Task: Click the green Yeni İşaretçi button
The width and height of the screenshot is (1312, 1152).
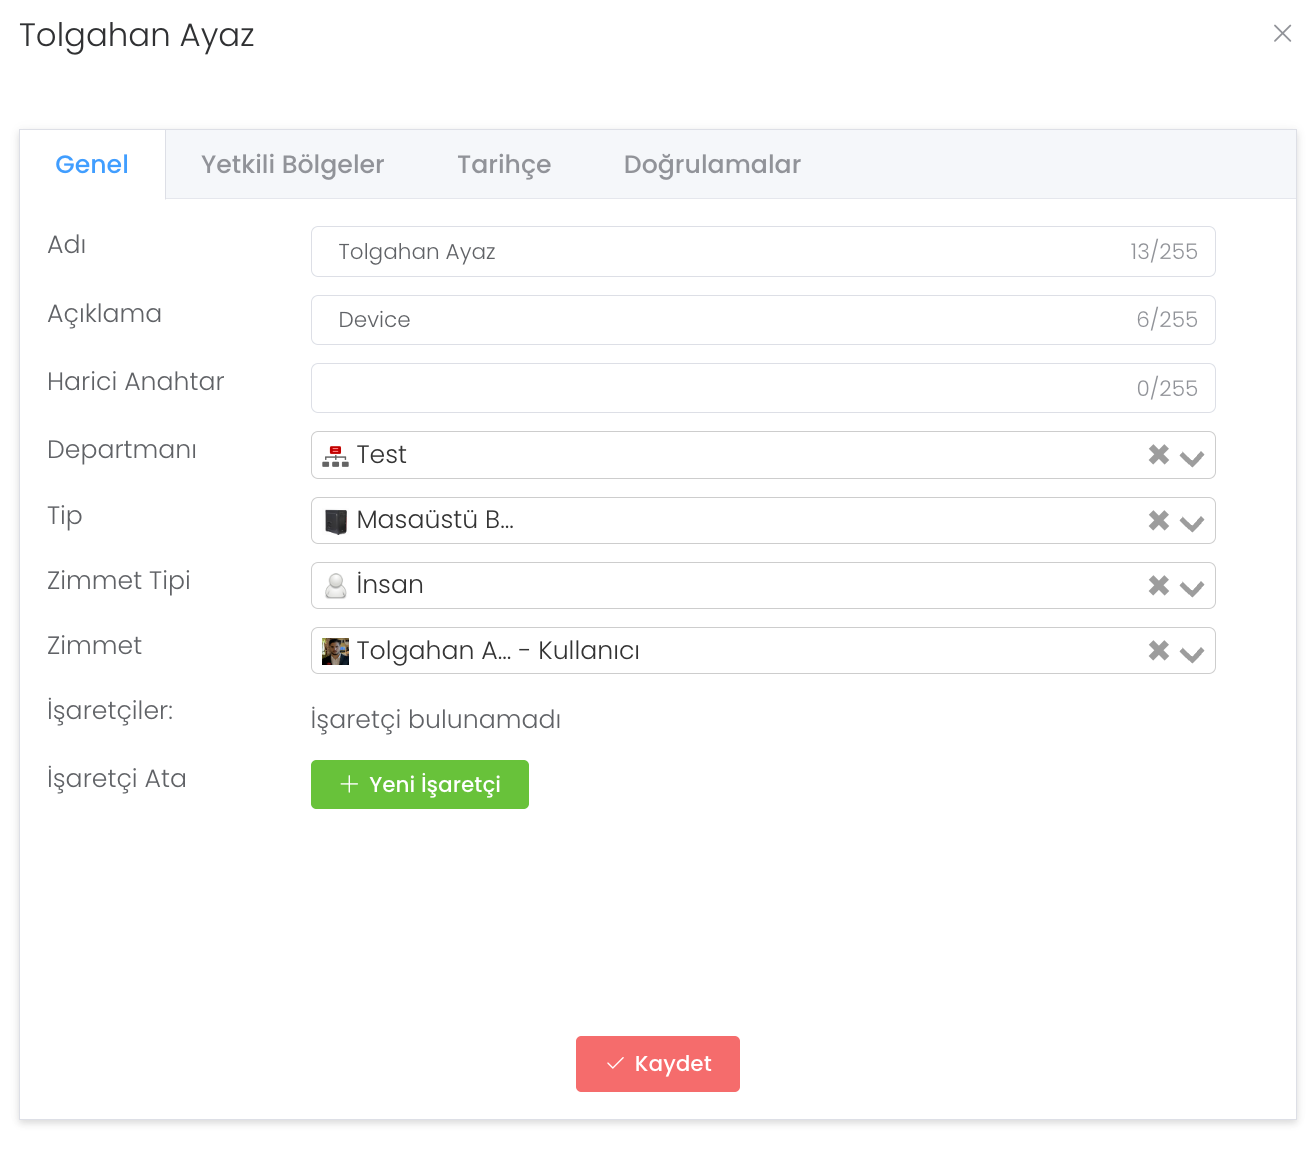Action: pos(420,785)
